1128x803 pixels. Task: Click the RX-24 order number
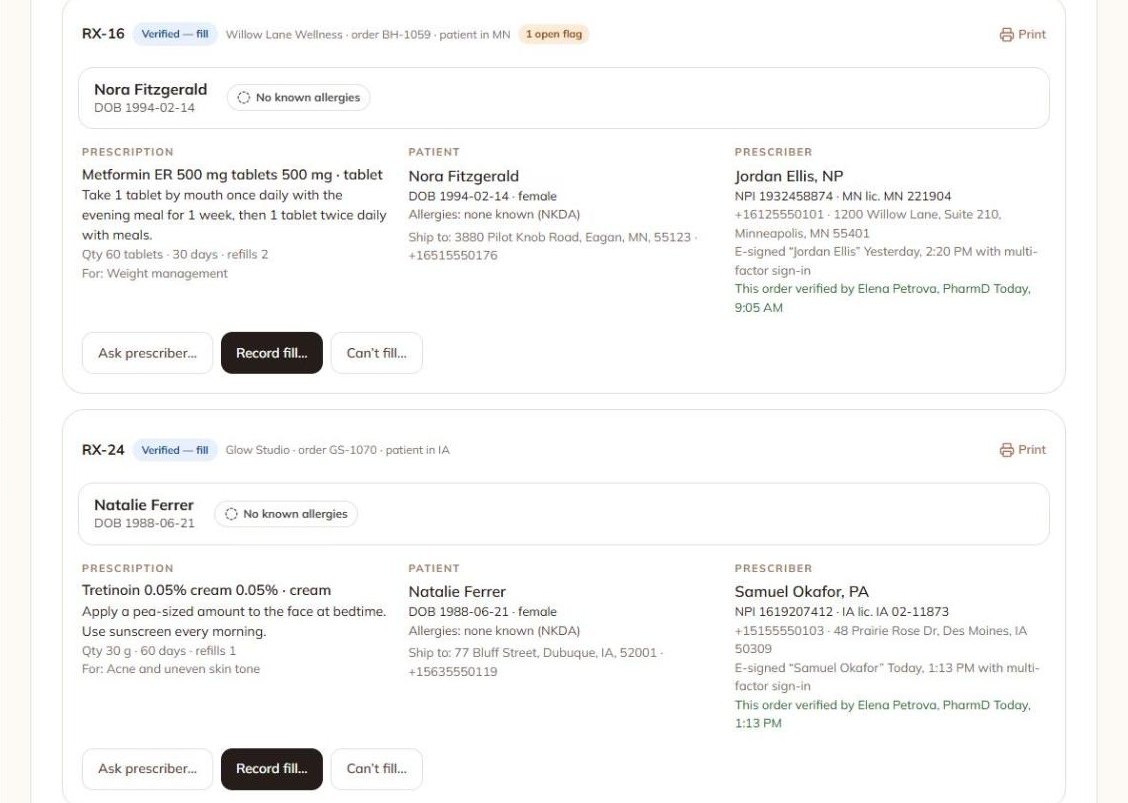coord(103,450)
